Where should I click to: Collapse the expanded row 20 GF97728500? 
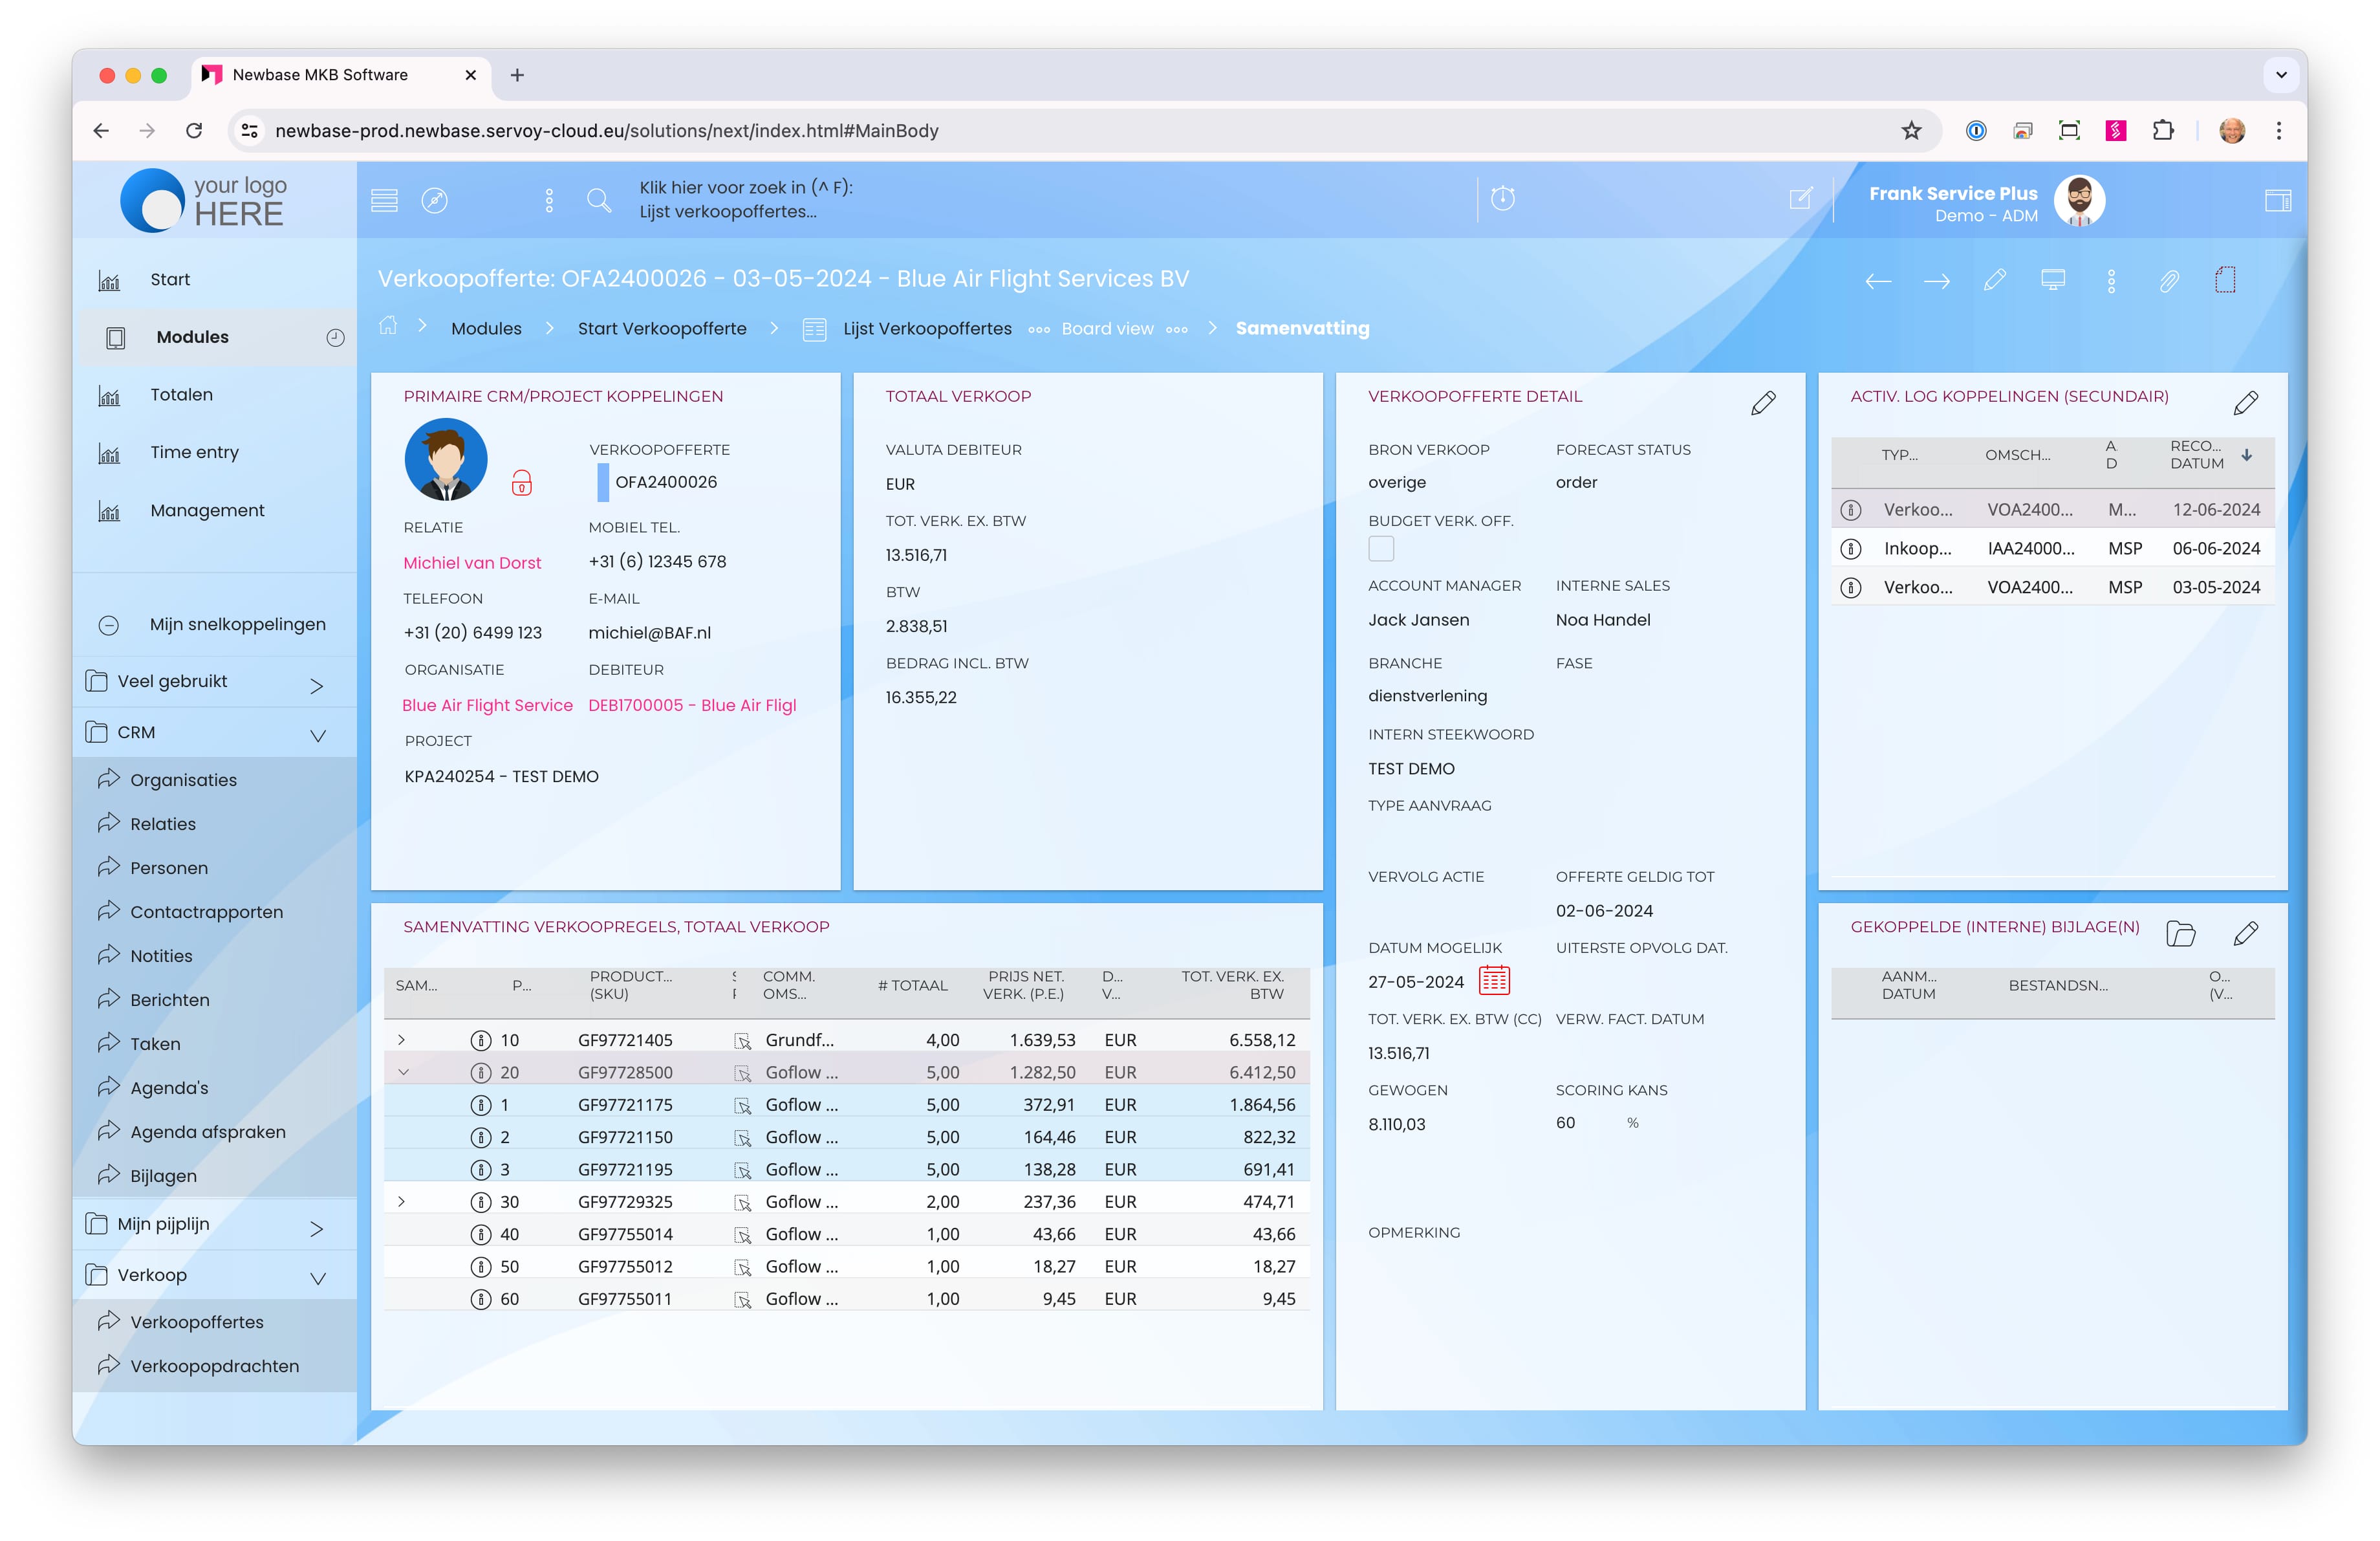click(x=403, y=1072)
